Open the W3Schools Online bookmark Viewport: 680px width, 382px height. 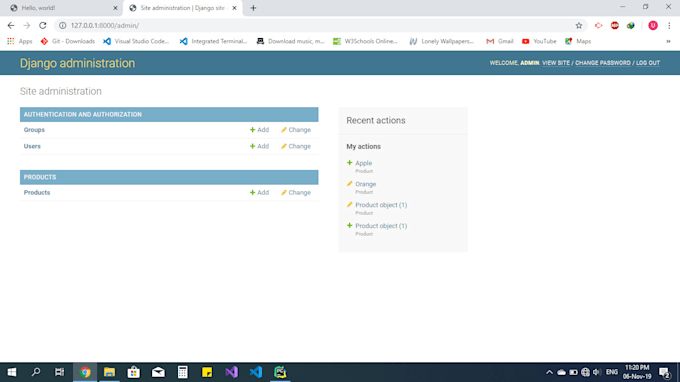(x=365, y=41)
